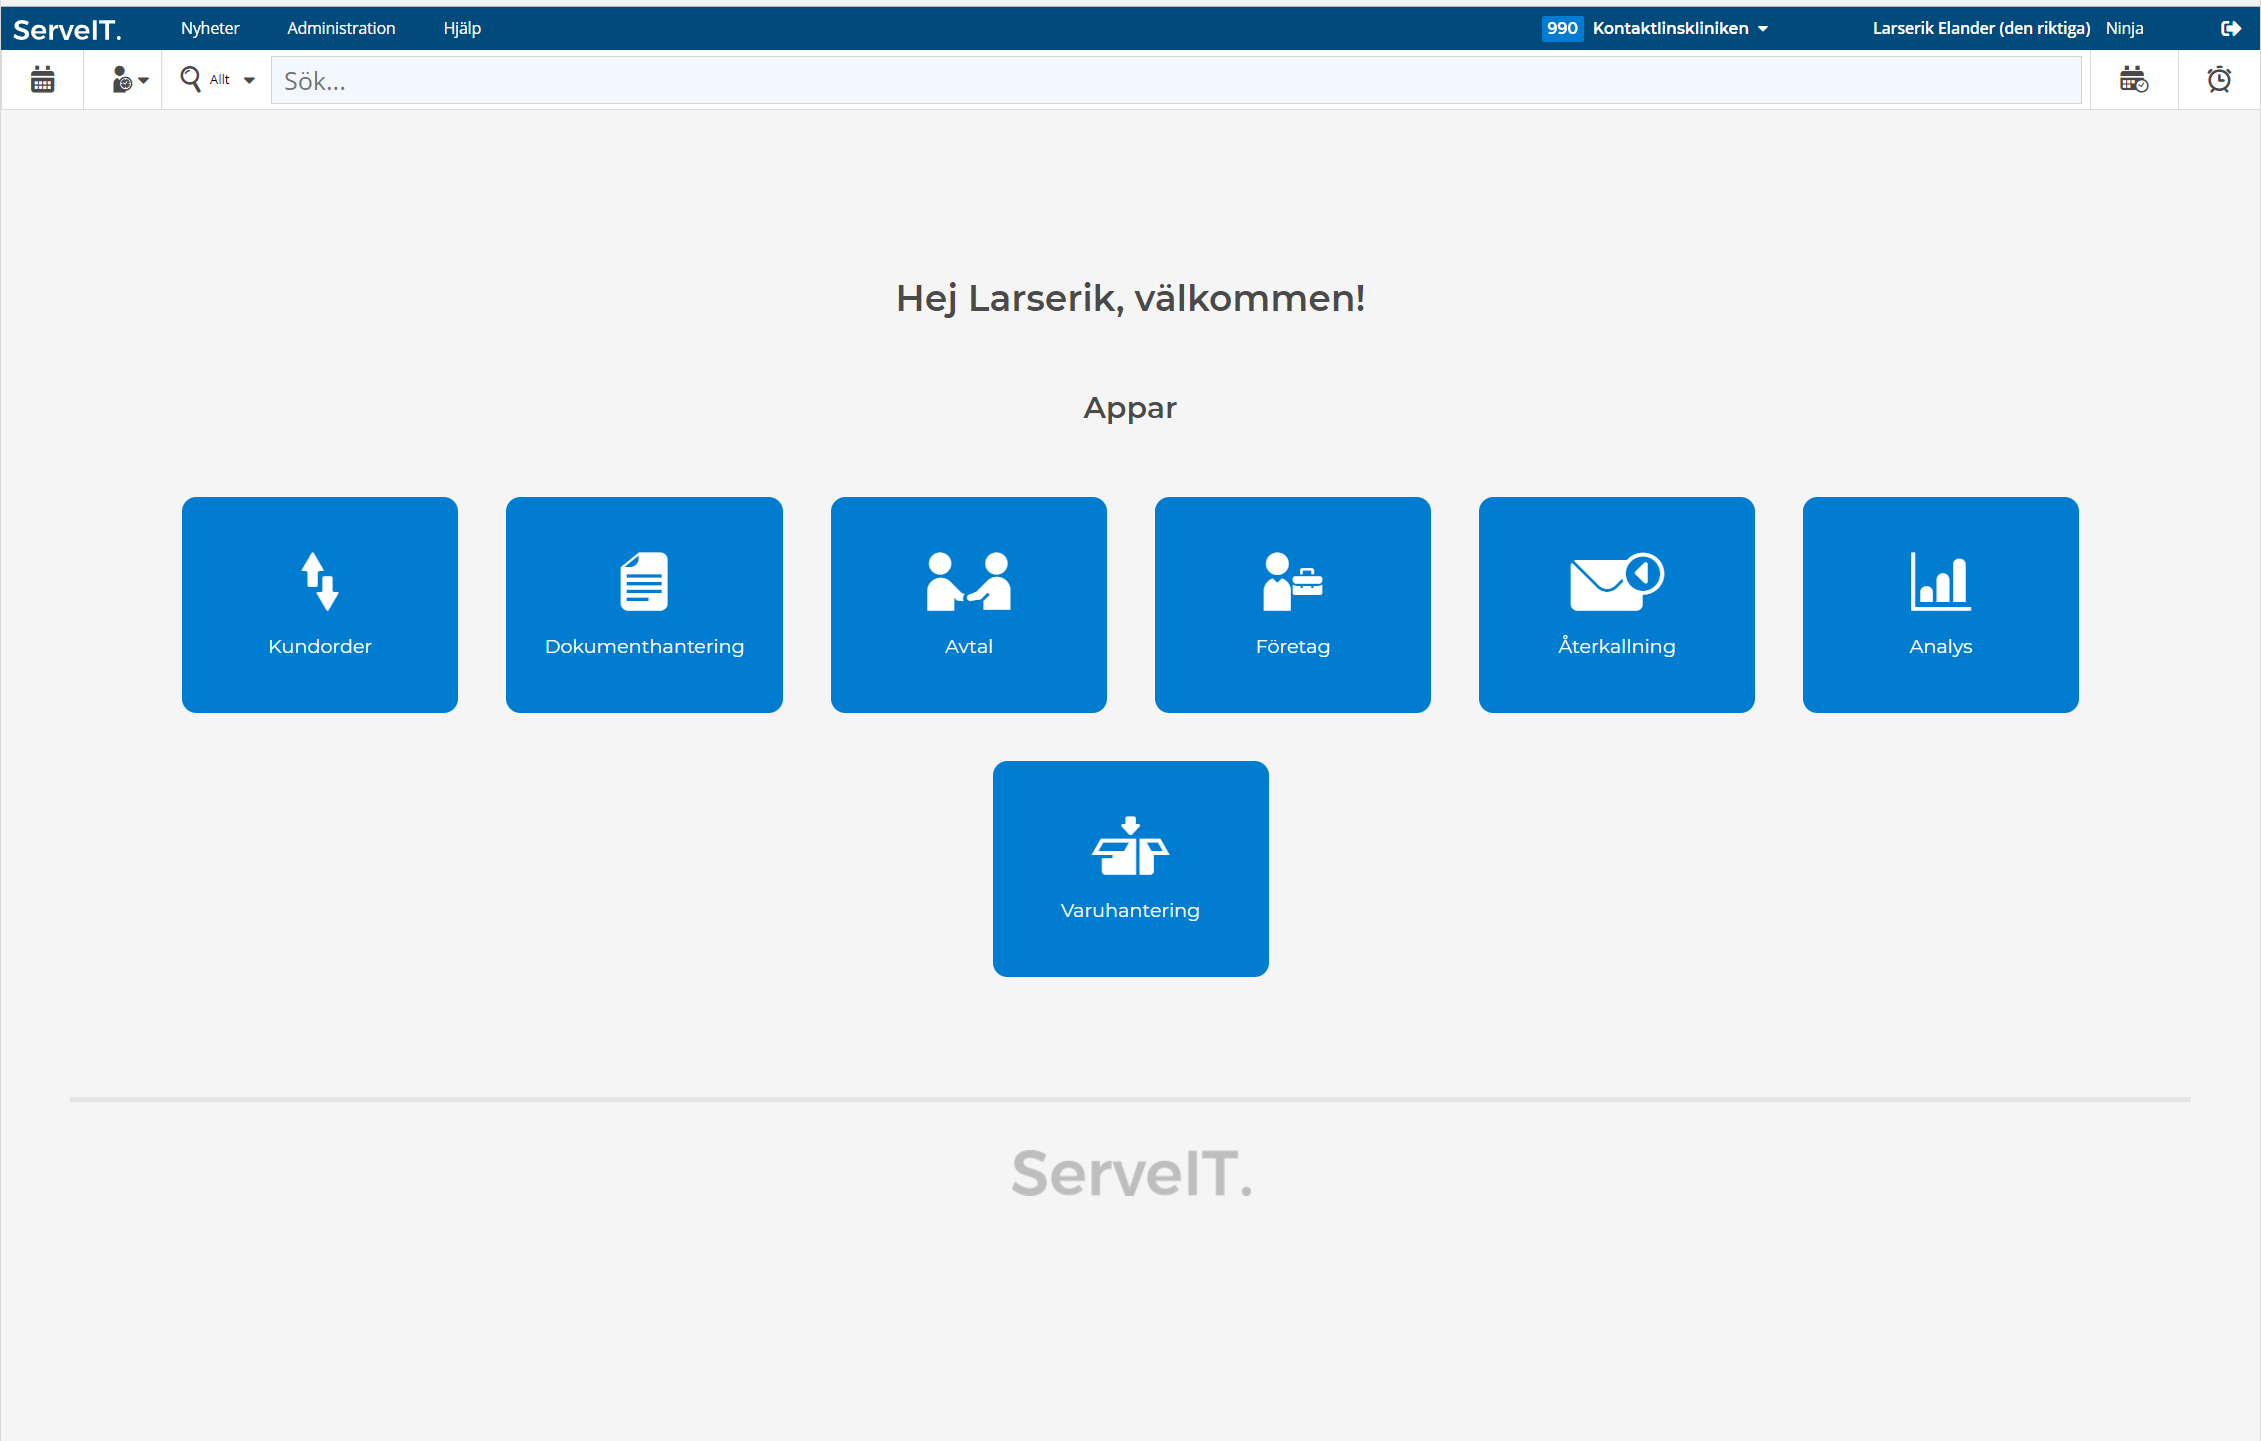Open the Avtal app tile
Screen dimensions: 2261x1441
pyautogui.click(x=969, y=605)
